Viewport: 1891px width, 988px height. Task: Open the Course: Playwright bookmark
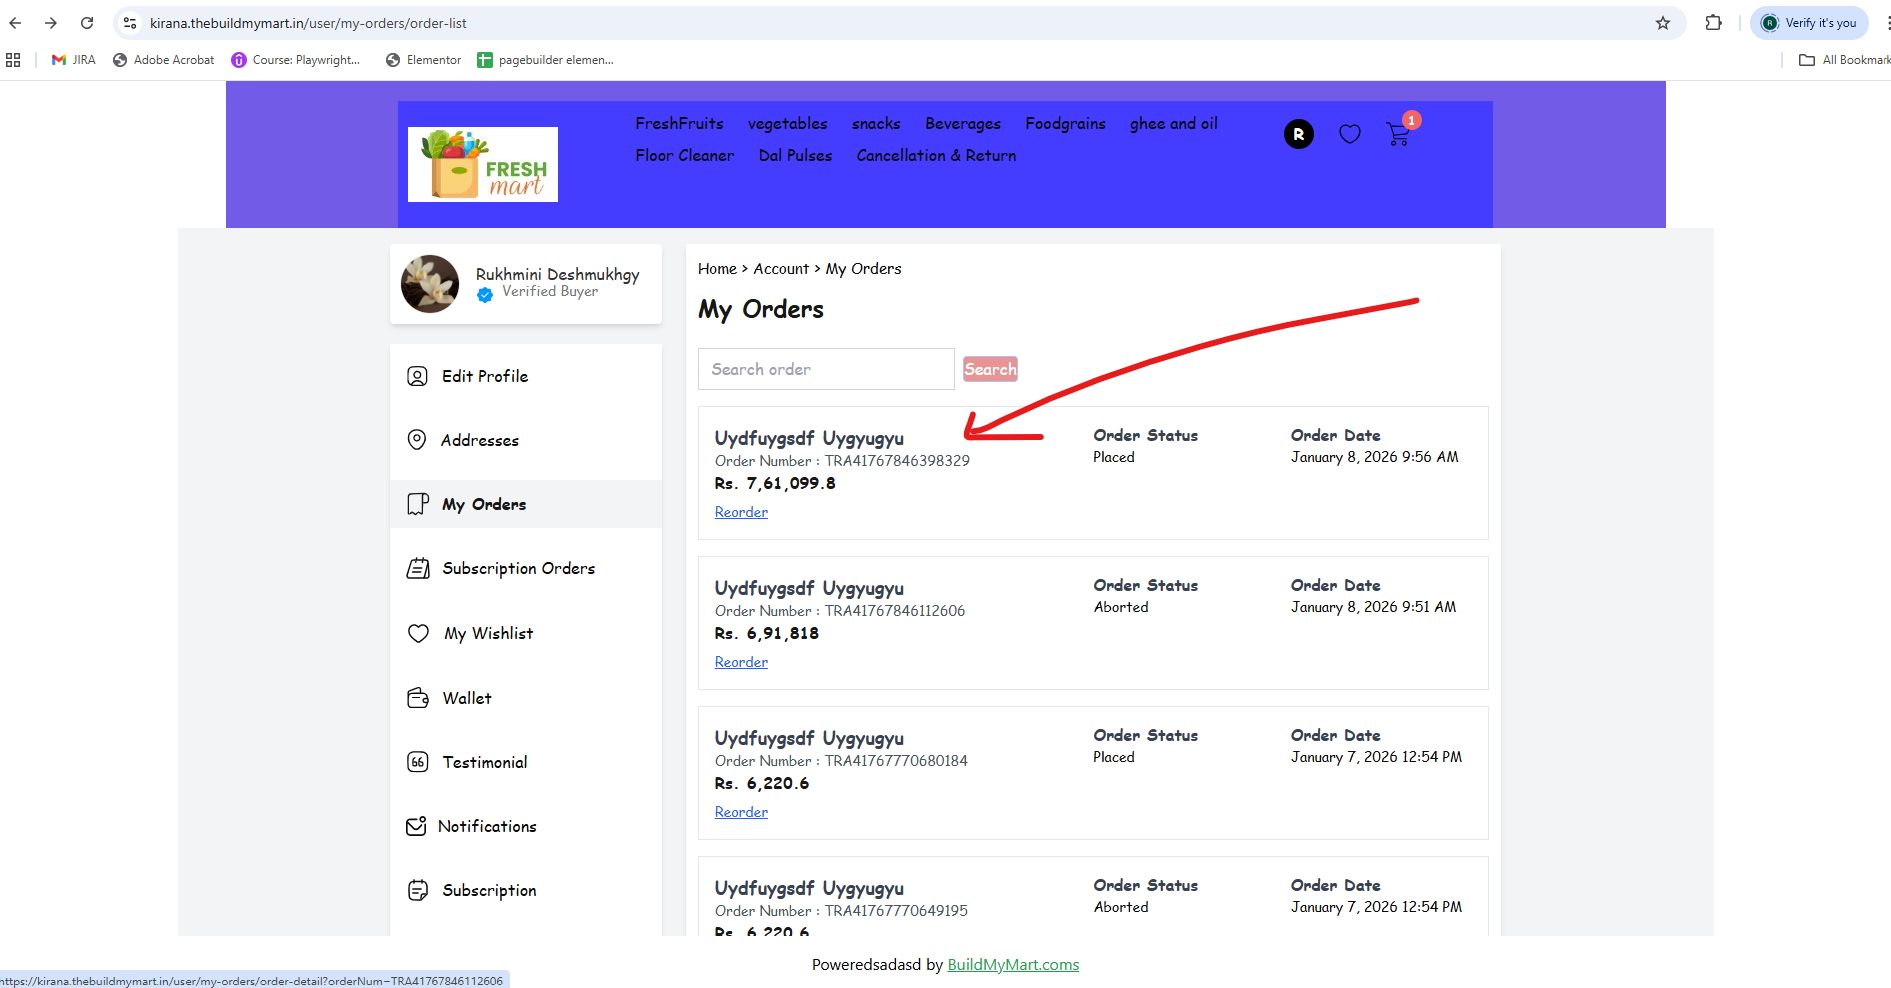(295, 60)
